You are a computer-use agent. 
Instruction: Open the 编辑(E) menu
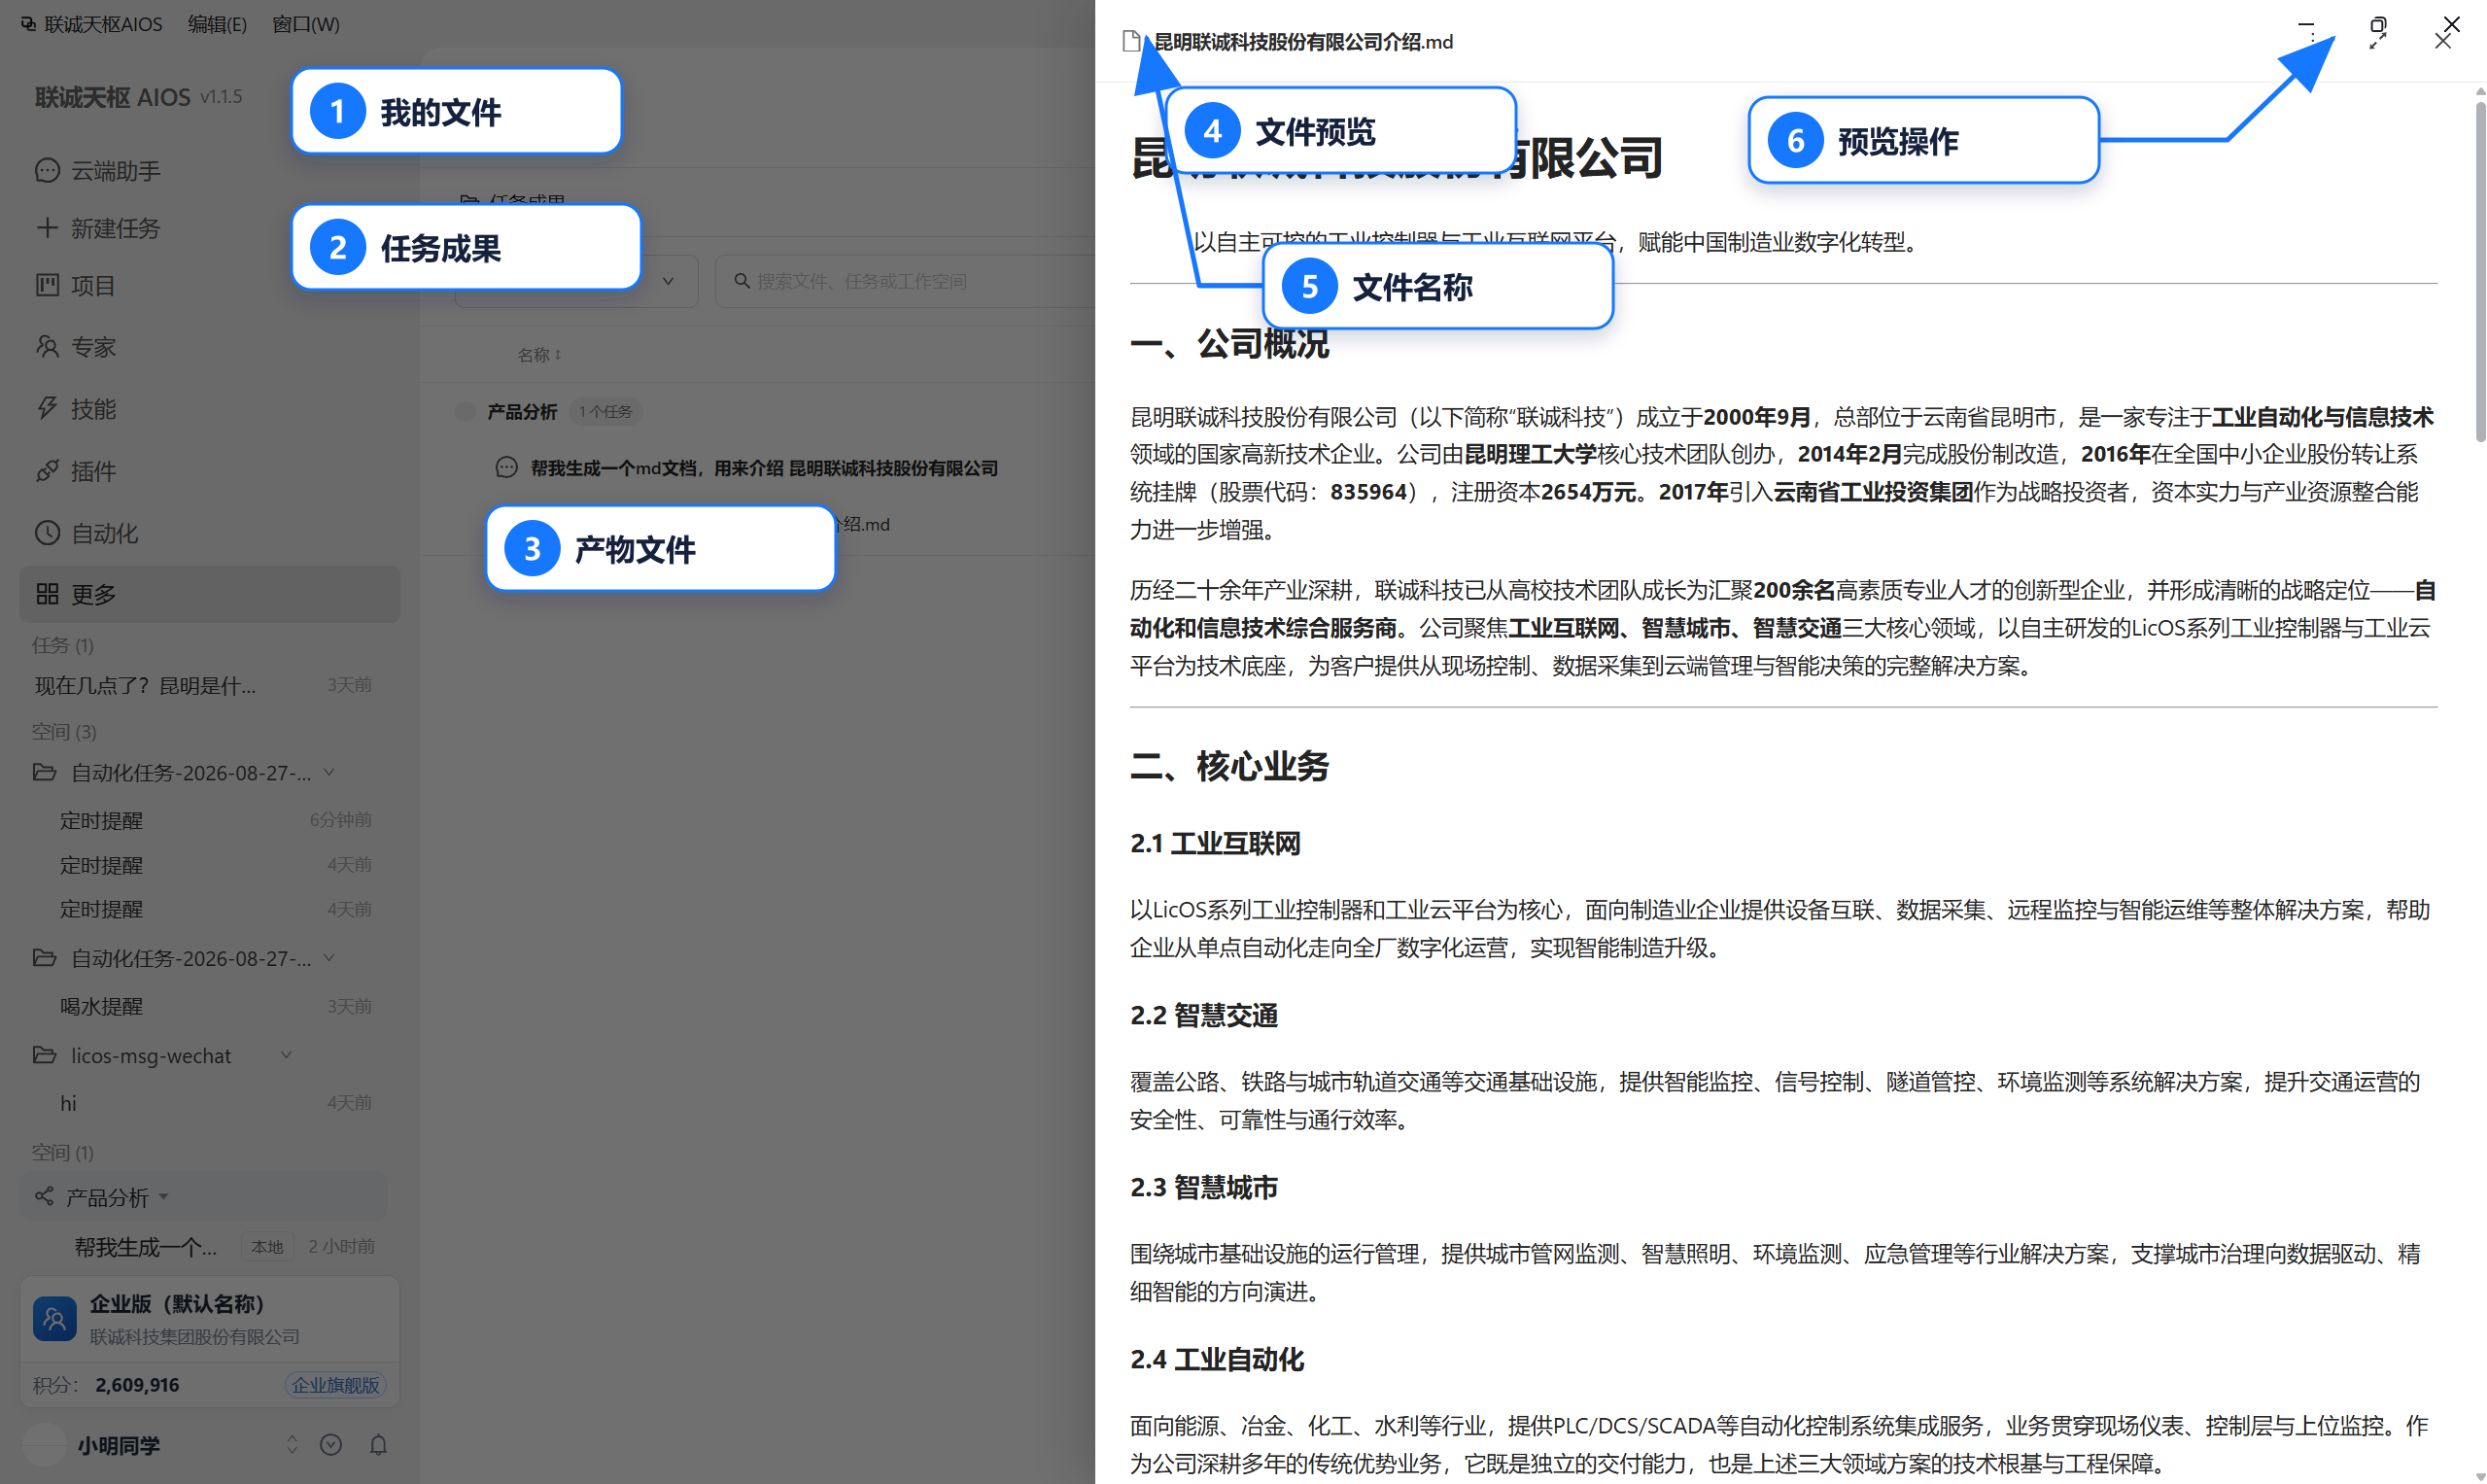pyautogui.click(x=217, y=24)
